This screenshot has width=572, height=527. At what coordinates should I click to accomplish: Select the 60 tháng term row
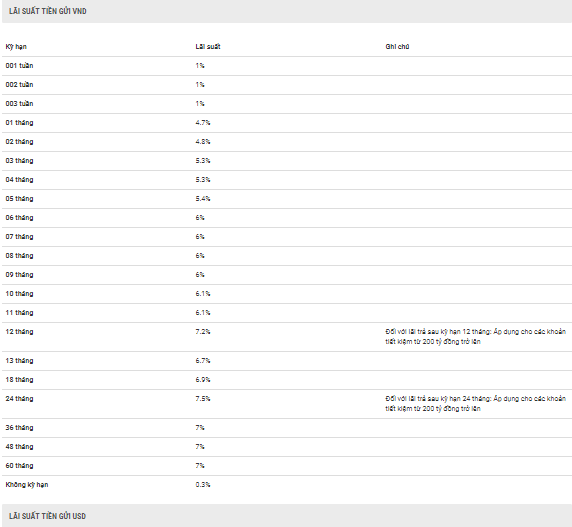point(287,466)
